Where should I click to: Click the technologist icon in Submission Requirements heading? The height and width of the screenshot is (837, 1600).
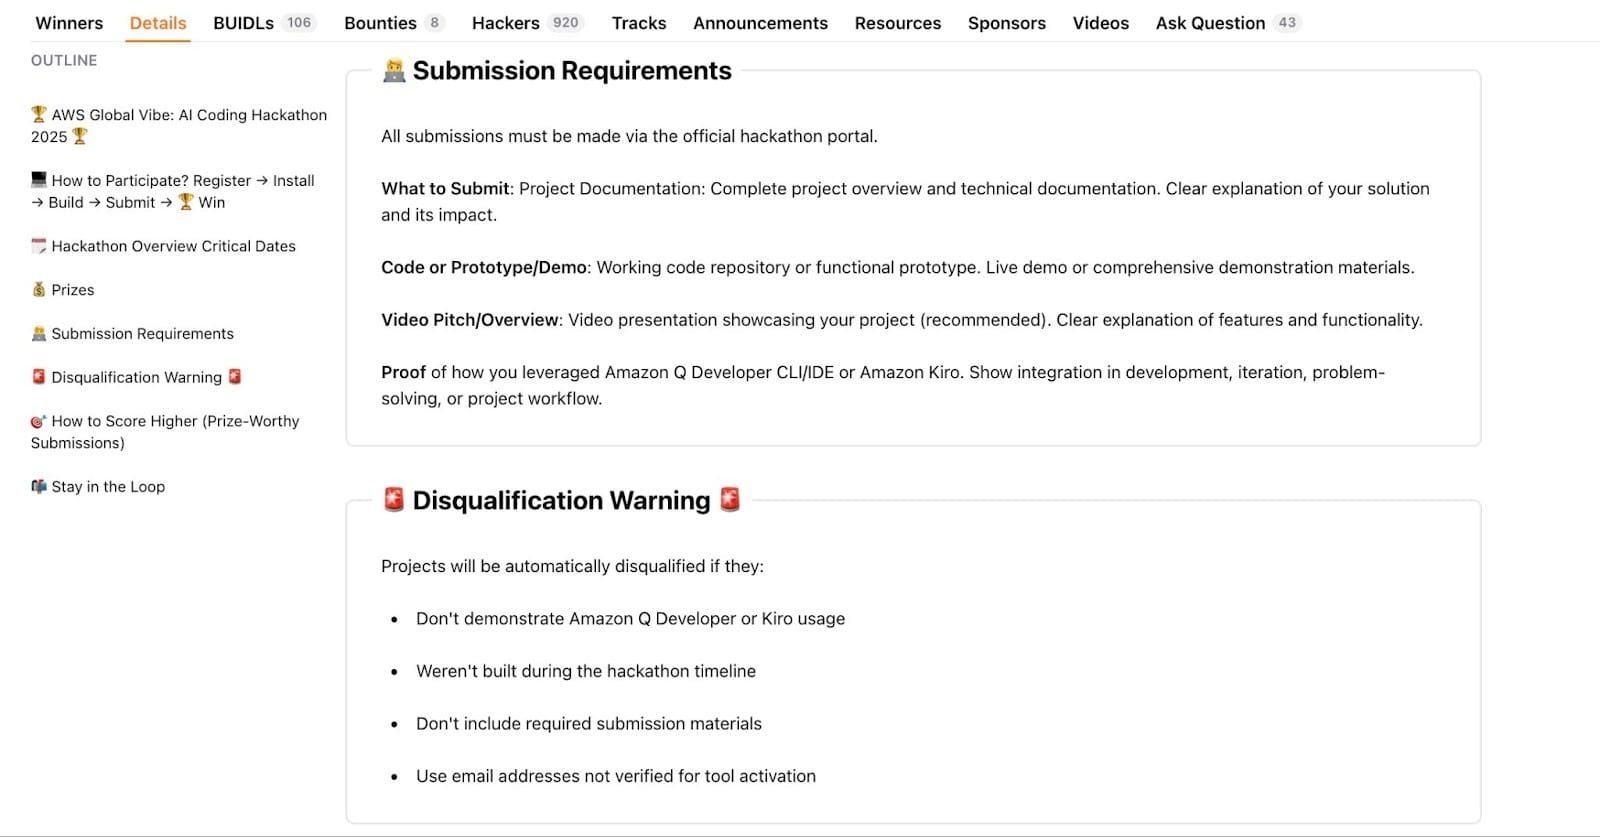tap(394, 70)
